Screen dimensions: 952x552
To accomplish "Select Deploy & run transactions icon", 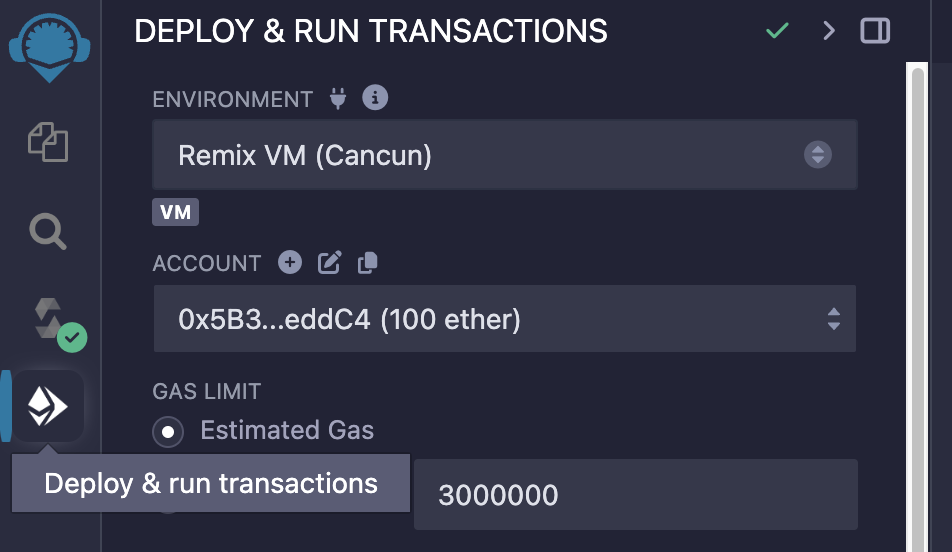I will (47, 406).
